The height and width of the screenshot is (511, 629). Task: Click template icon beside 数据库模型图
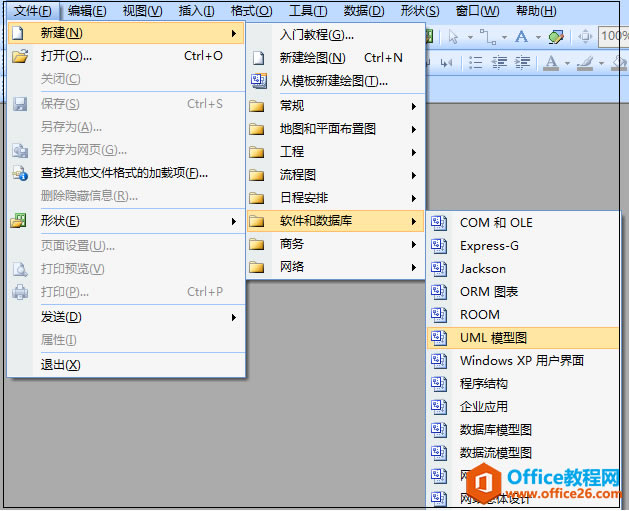pos(439,430)
